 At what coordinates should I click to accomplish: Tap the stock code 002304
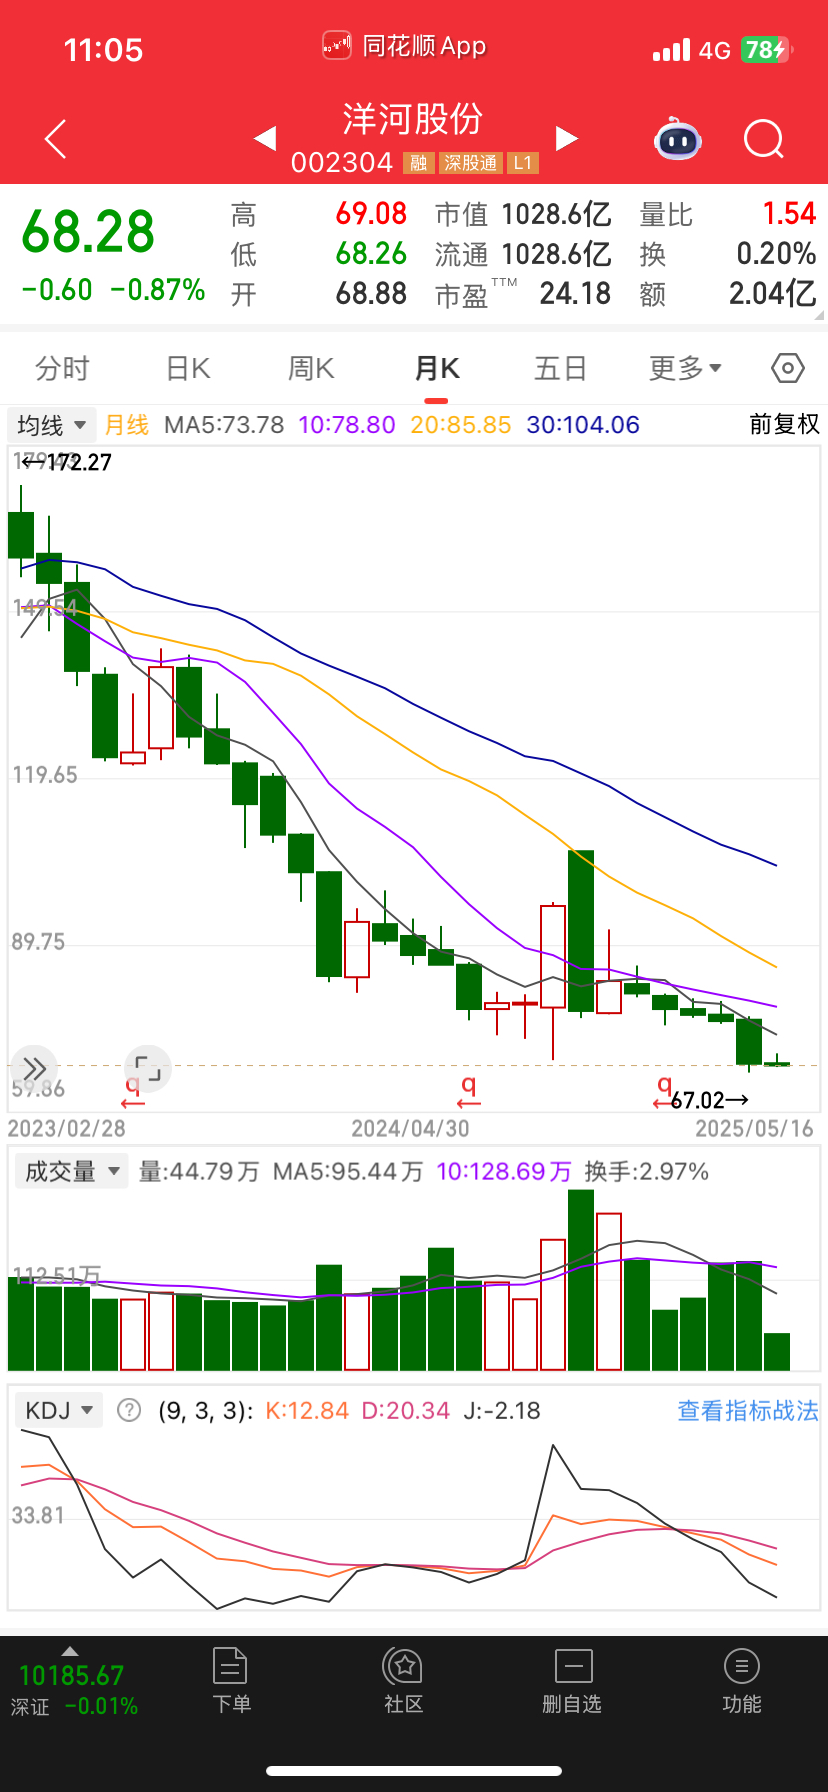342,163
